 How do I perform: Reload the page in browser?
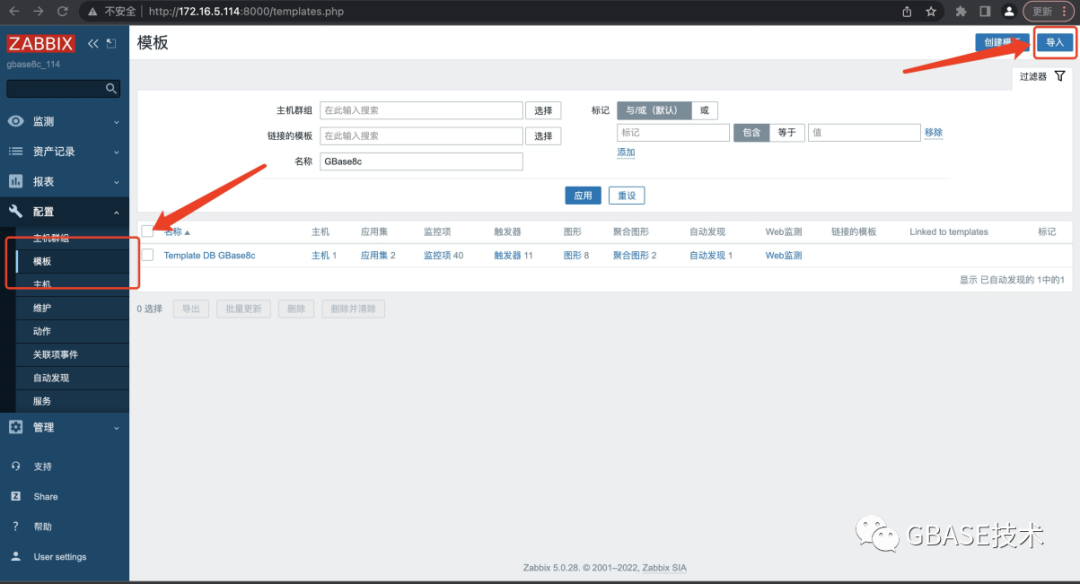tap(62, 11)
